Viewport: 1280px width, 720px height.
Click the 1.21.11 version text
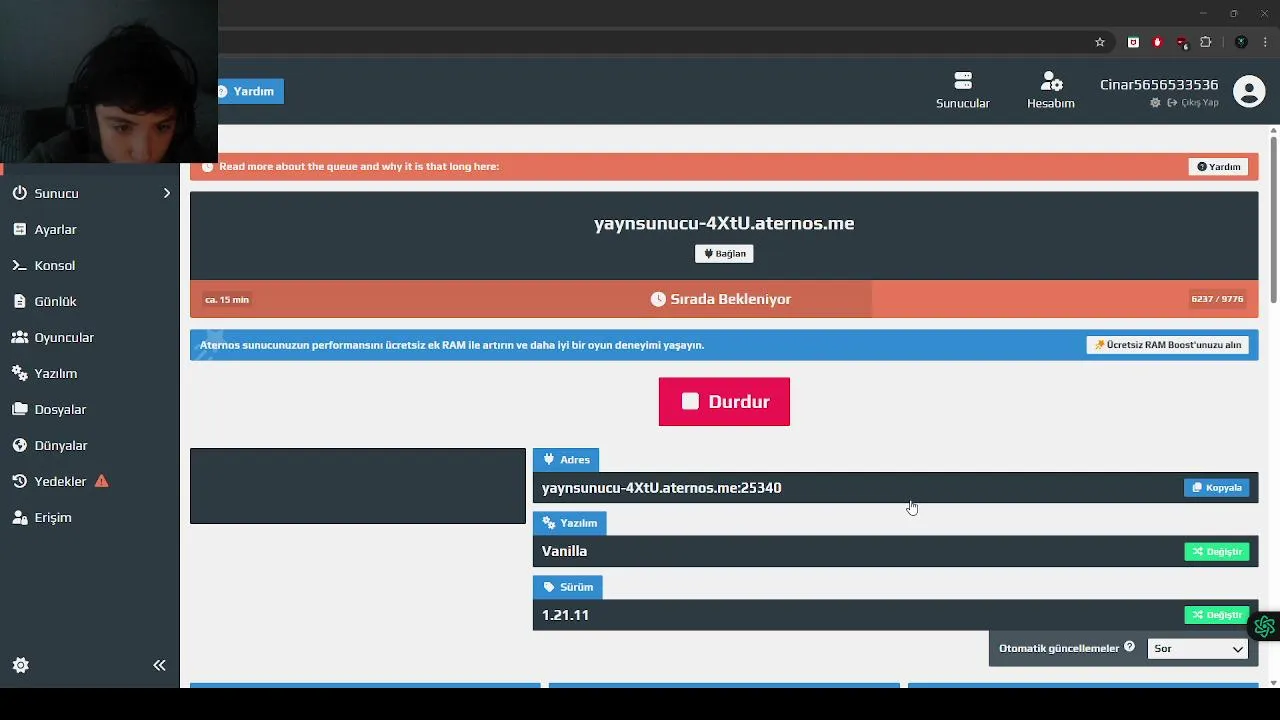565,615
